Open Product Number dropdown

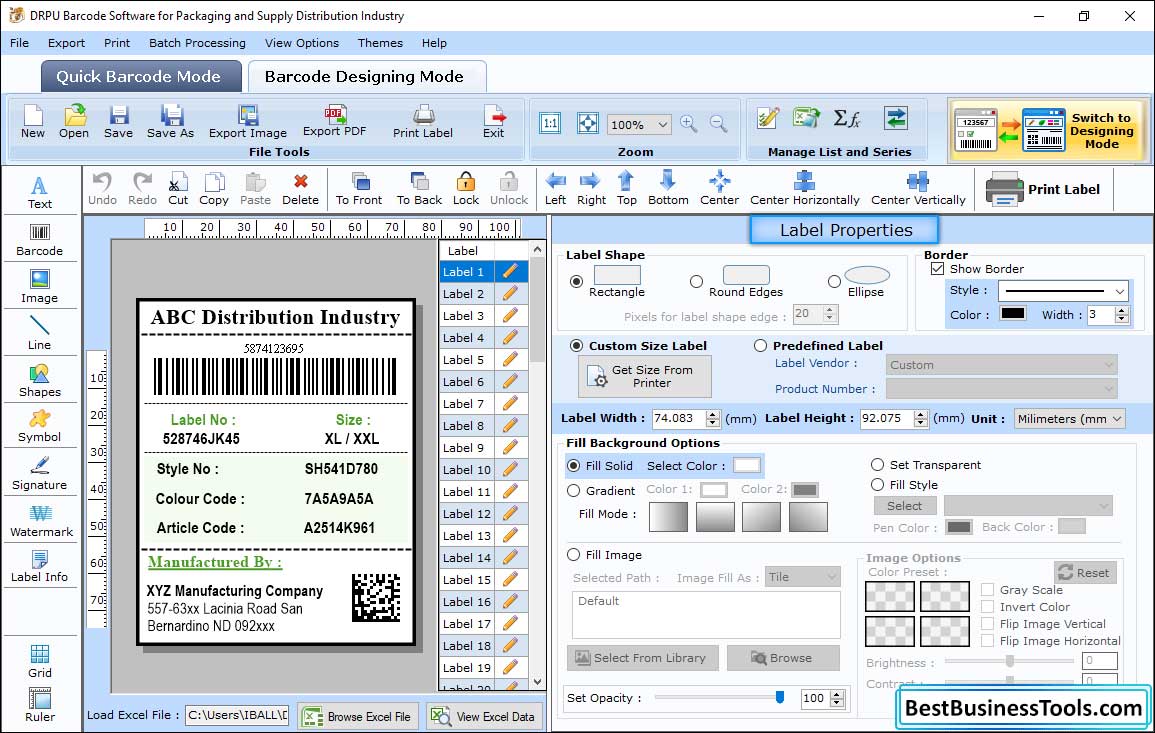pyautogui.click(x=1001, y=389)
